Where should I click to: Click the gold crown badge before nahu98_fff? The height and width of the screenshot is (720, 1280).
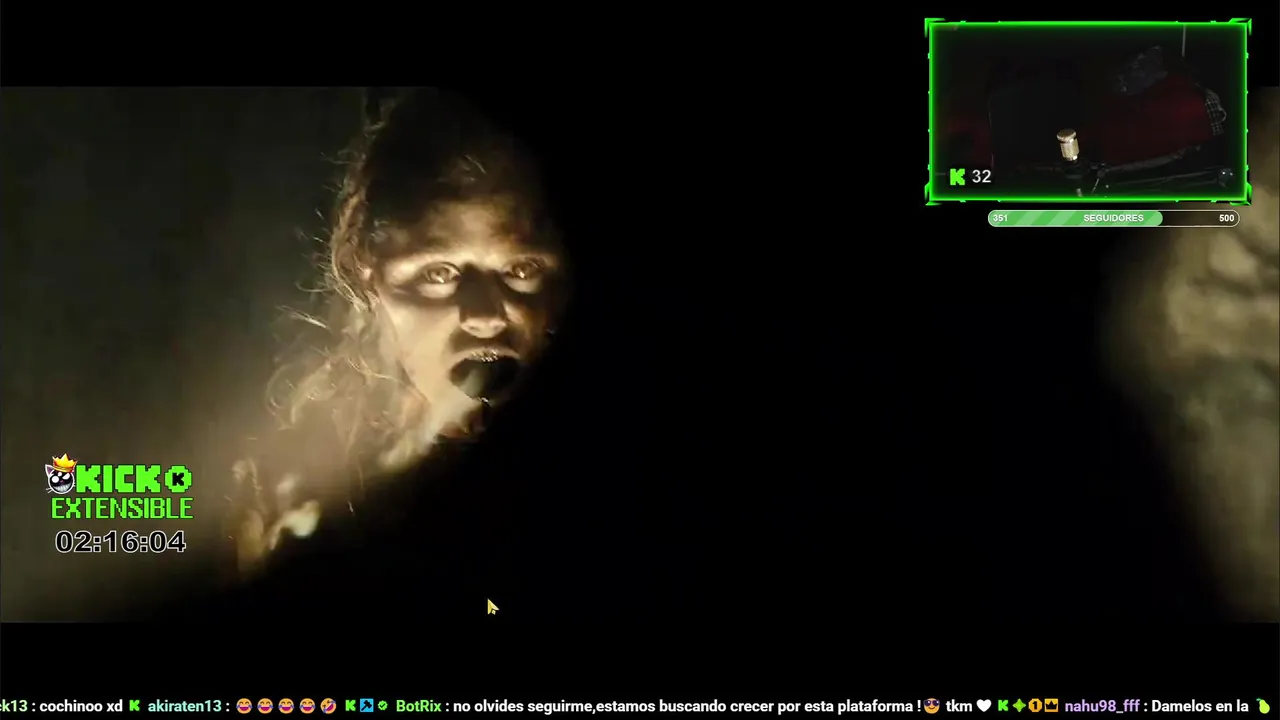[1051, 706]
